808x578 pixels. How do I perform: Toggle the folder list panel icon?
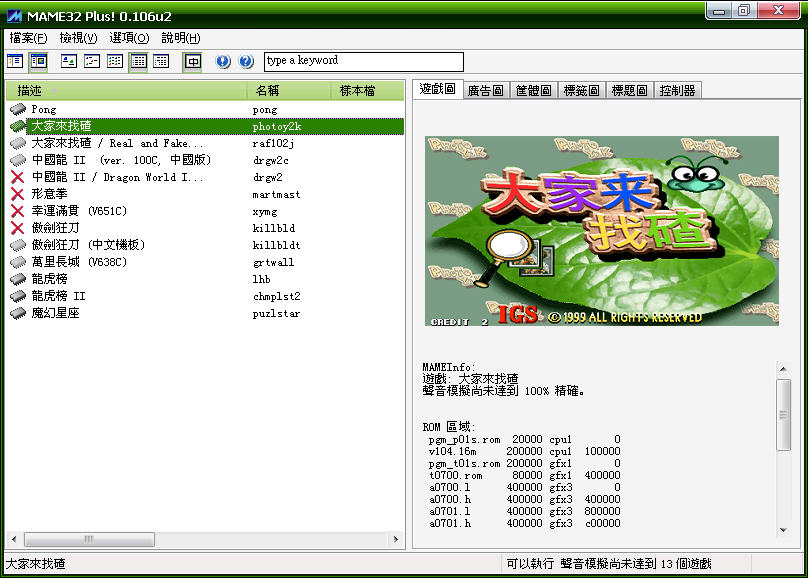pyautogui.click(x=15, y=62)
